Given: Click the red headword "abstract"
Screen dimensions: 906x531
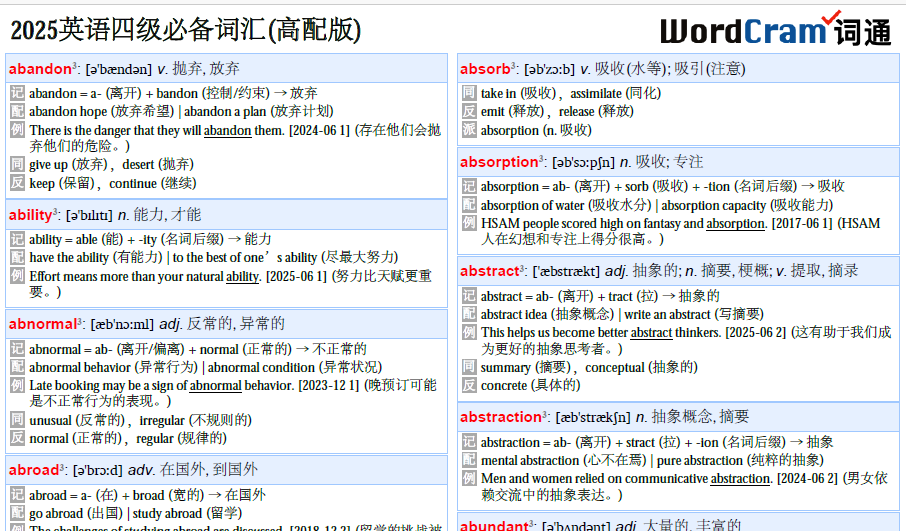Looking at the screenshot, I should [x=489, y=271].
